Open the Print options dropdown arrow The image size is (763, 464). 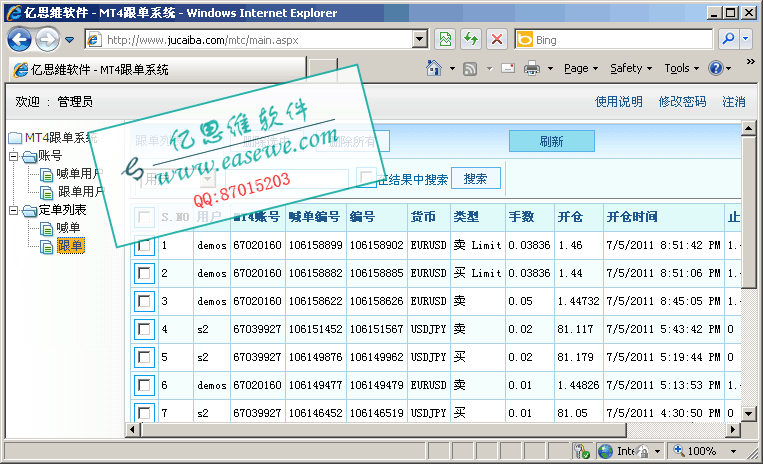[550, 69]
